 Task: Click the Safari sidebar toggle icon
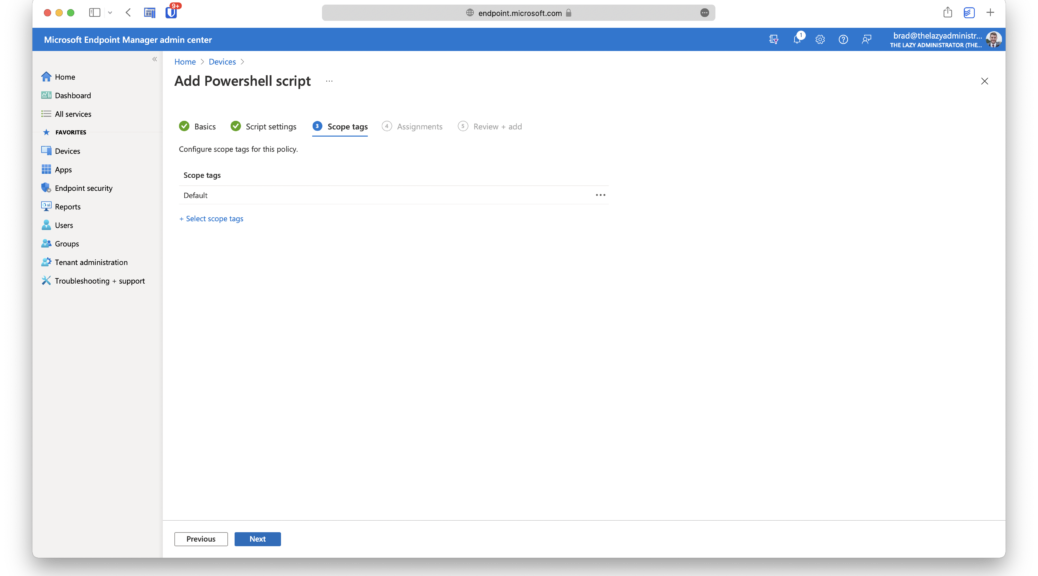pyautogui.click(x=95, y=13)
